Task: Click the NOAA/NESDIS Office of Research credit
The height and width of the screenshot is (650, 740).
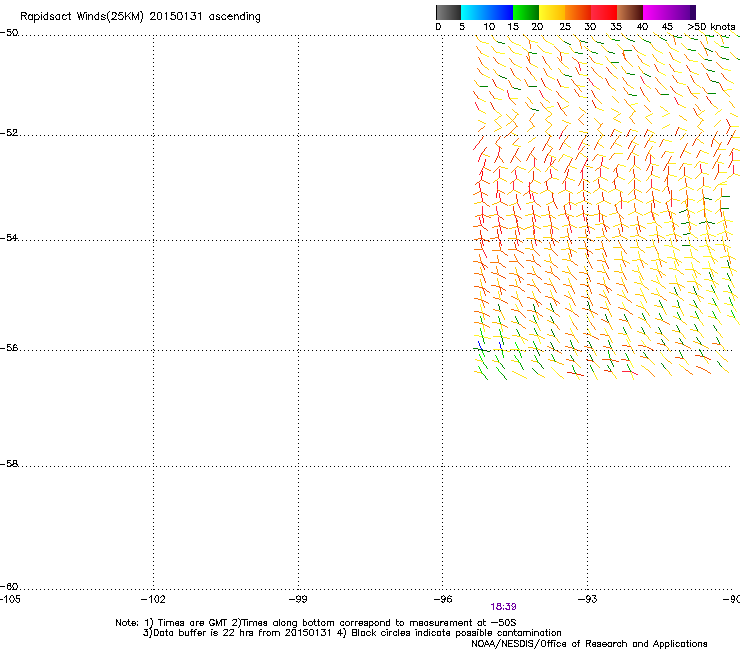Action: point(589,644)
